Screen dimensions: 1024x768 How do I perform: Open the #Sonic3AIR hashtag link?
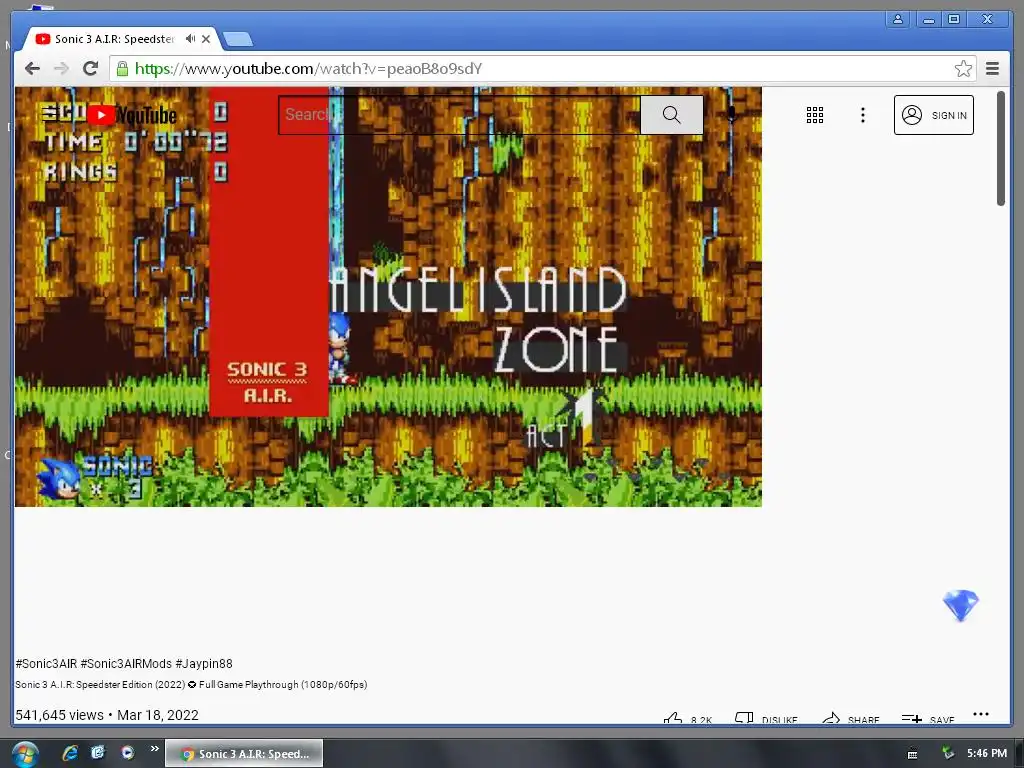(46, 664)
